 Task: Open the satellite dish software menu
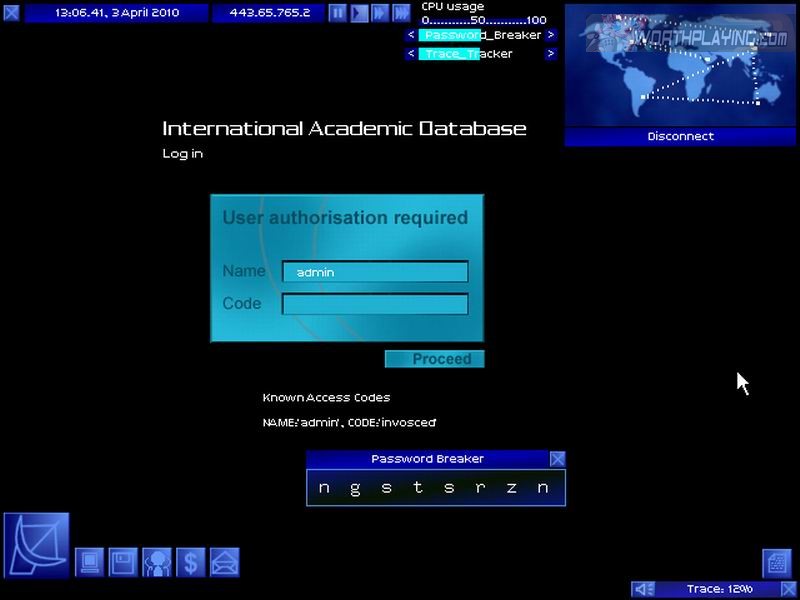coord(37,545)
